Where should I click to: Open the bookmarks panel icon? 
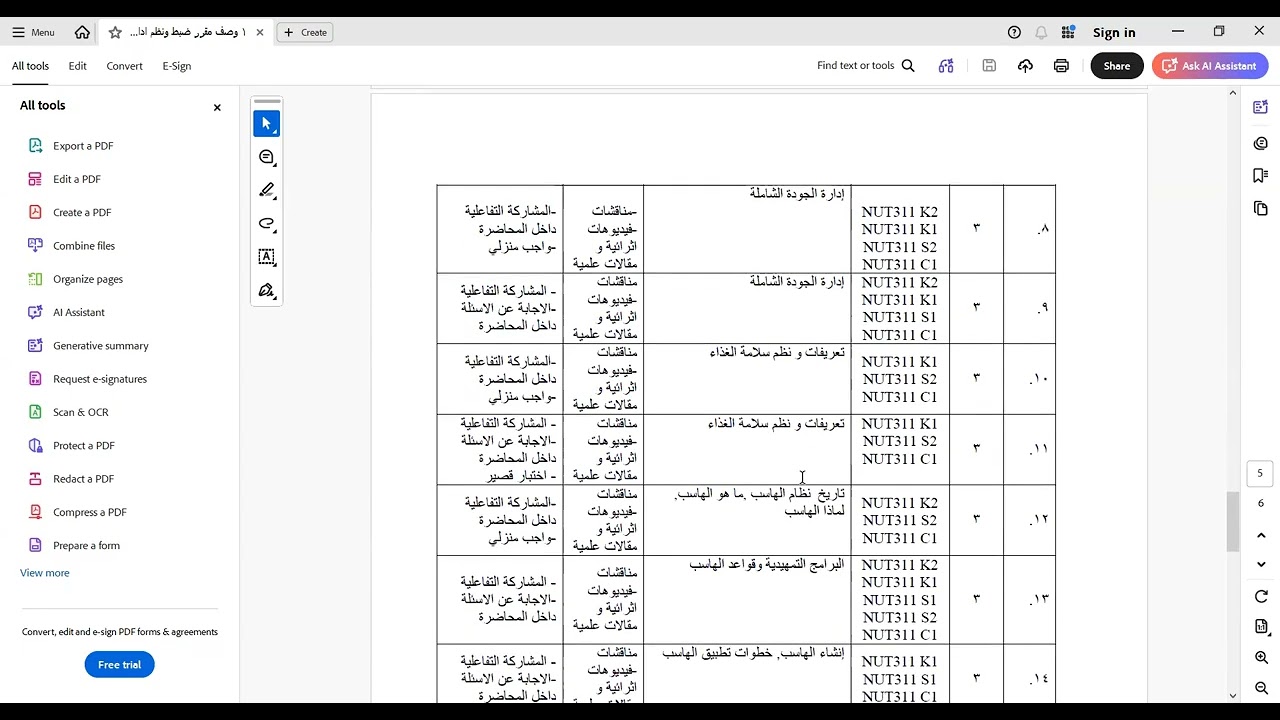[x=1260, y=176]
